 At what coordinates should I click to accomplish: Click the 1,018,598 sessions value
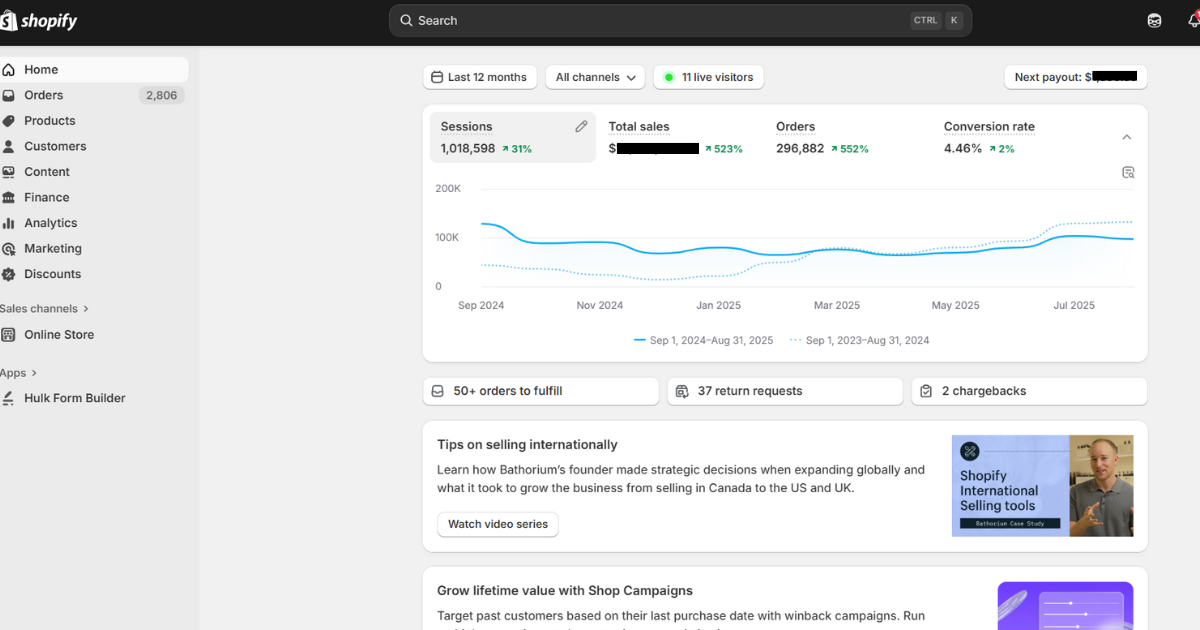[x=468, y=149]
